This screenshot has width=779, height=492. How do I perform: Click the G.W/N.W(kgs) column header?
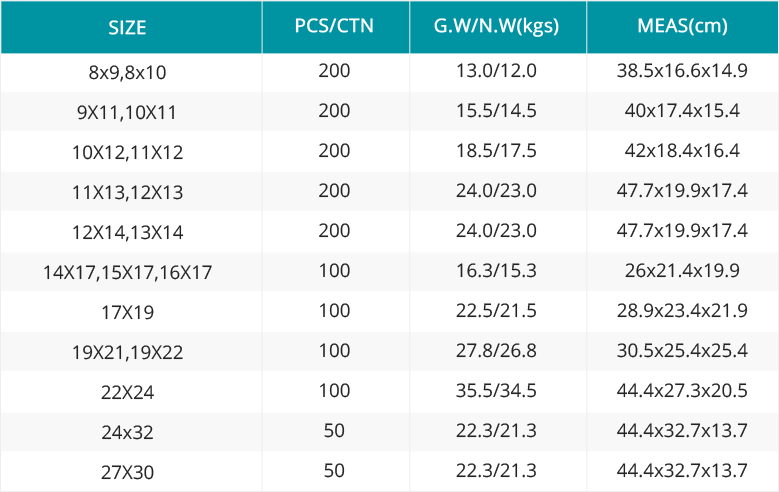click(x=496, y=26)
